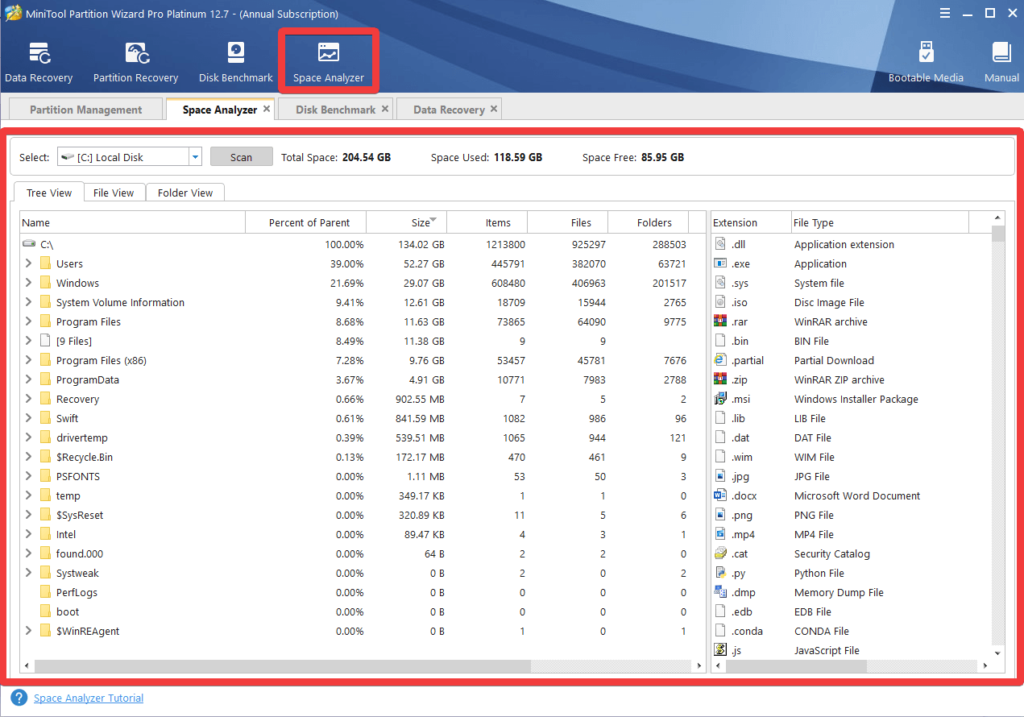The height and width of the screenshot is (717, 1024).
Task: Click the Users folder icon
Action: point(45,263)
